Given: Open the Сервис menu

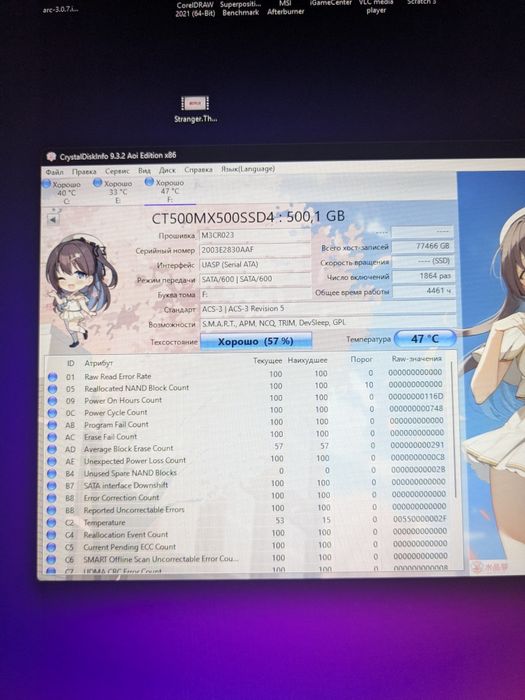Looking at the screenshot, I should point(117,171).
